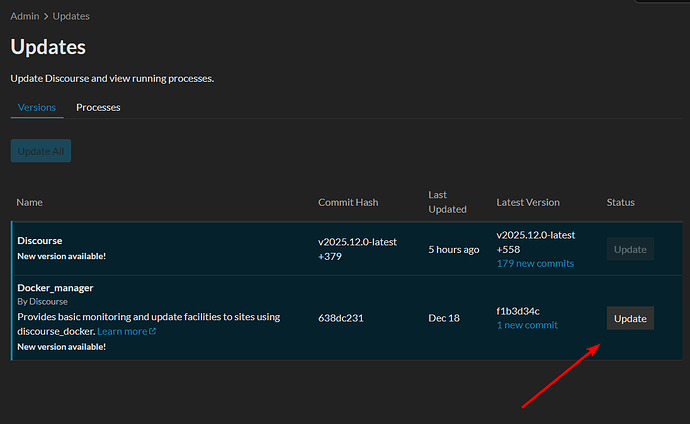This screenshot has width=690, height=424.
Task: Click the Commit Hash column header
Action: tap(348, 202)
